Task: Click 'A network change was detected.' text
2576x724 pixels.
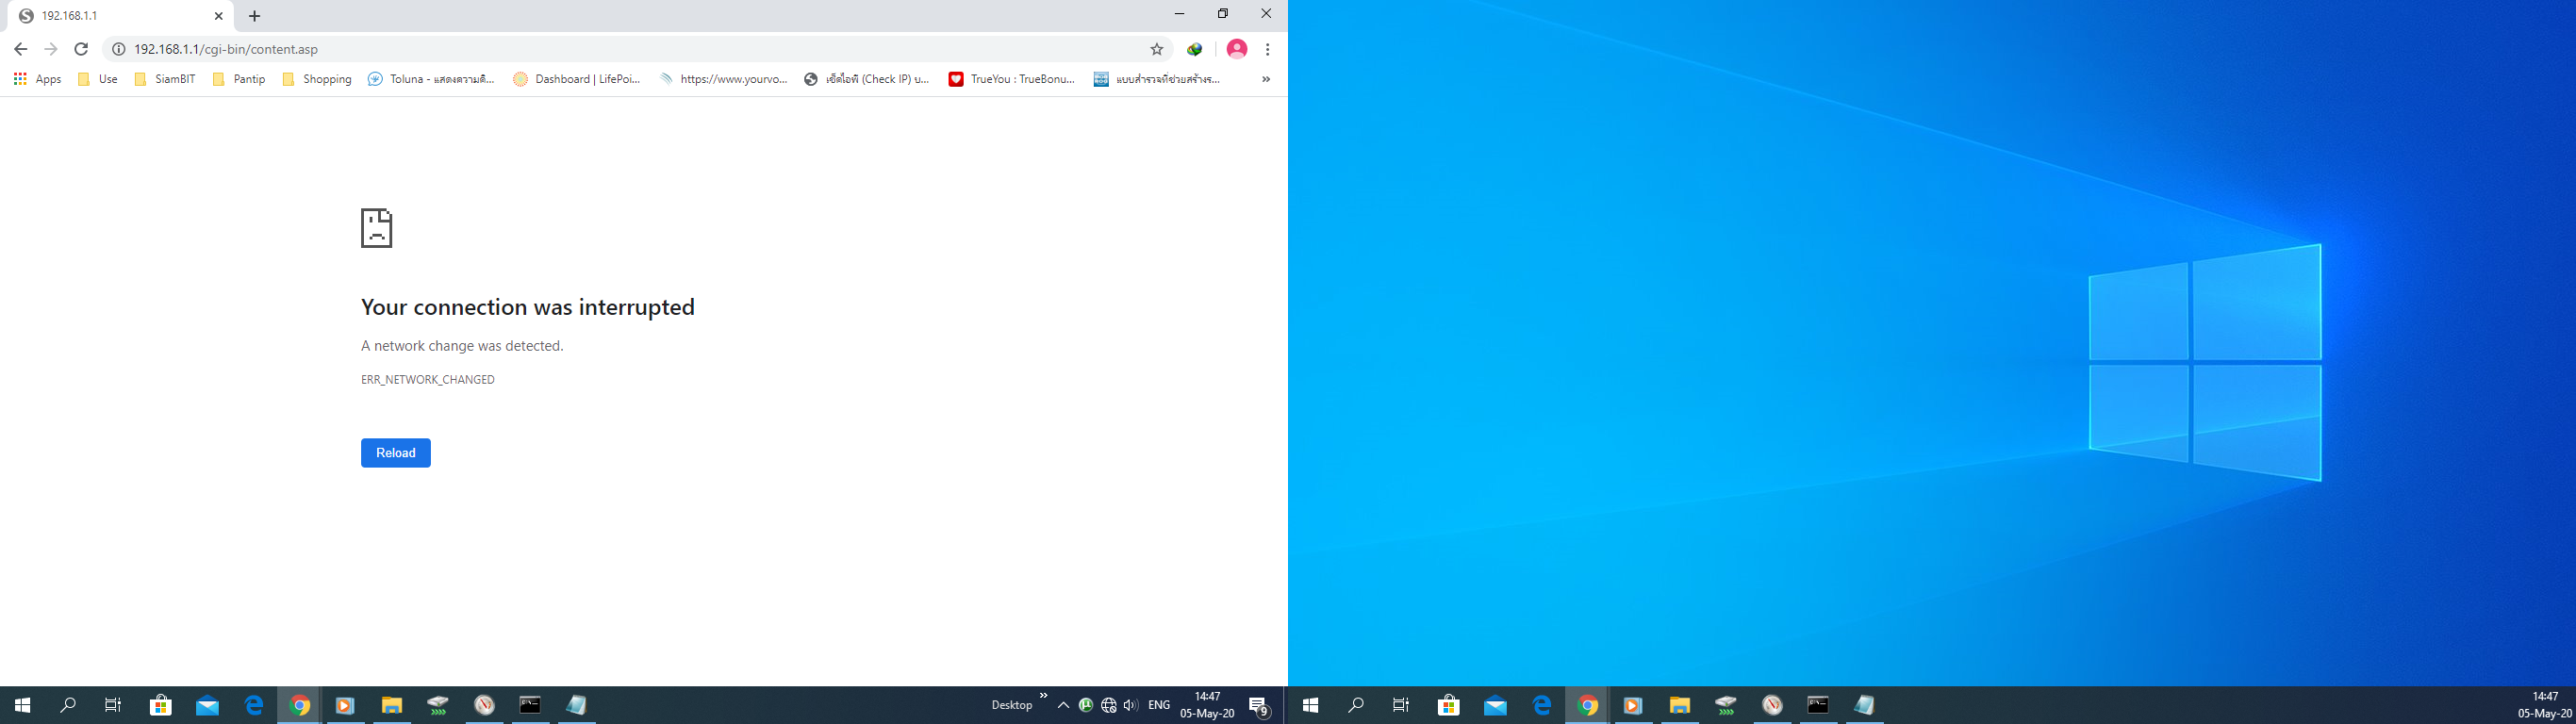Action: tap(462, 346)
